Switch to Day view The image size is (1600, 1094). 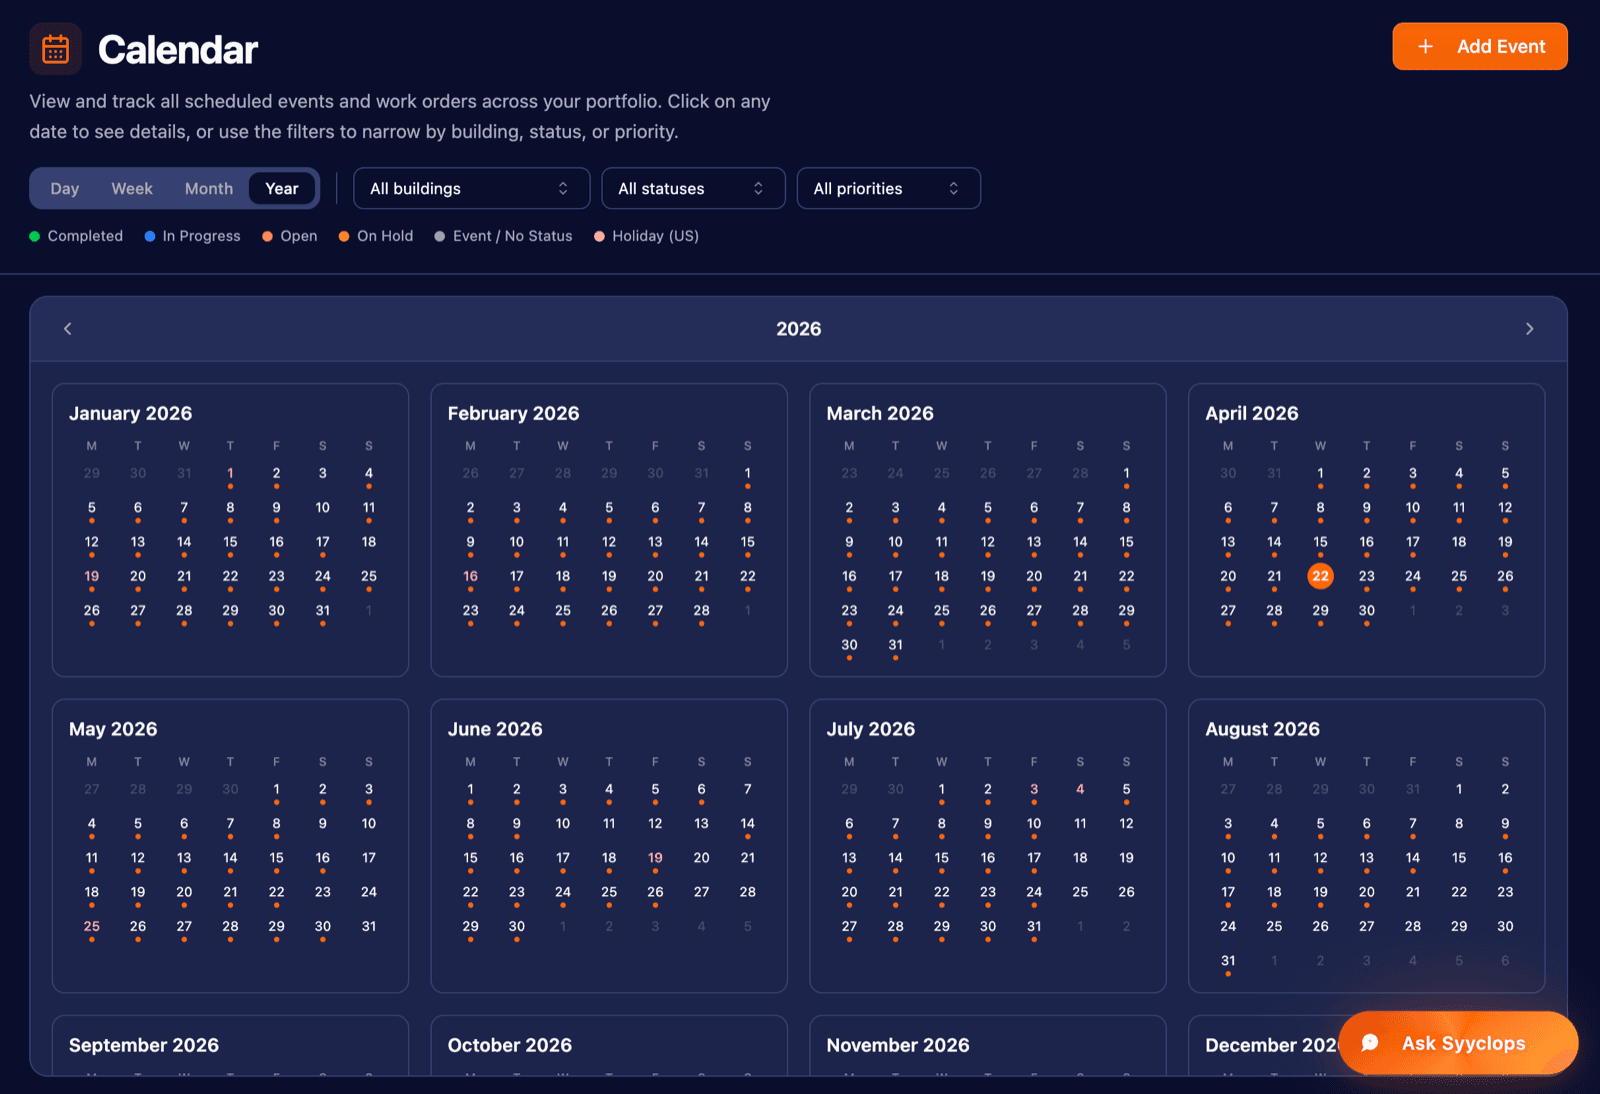65,188
